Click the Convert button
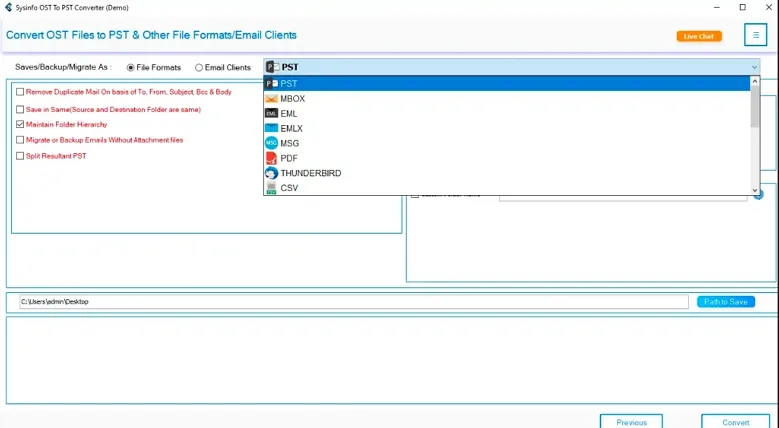The height and width of the screenshot is (428, 779). [x=736, y=422]
